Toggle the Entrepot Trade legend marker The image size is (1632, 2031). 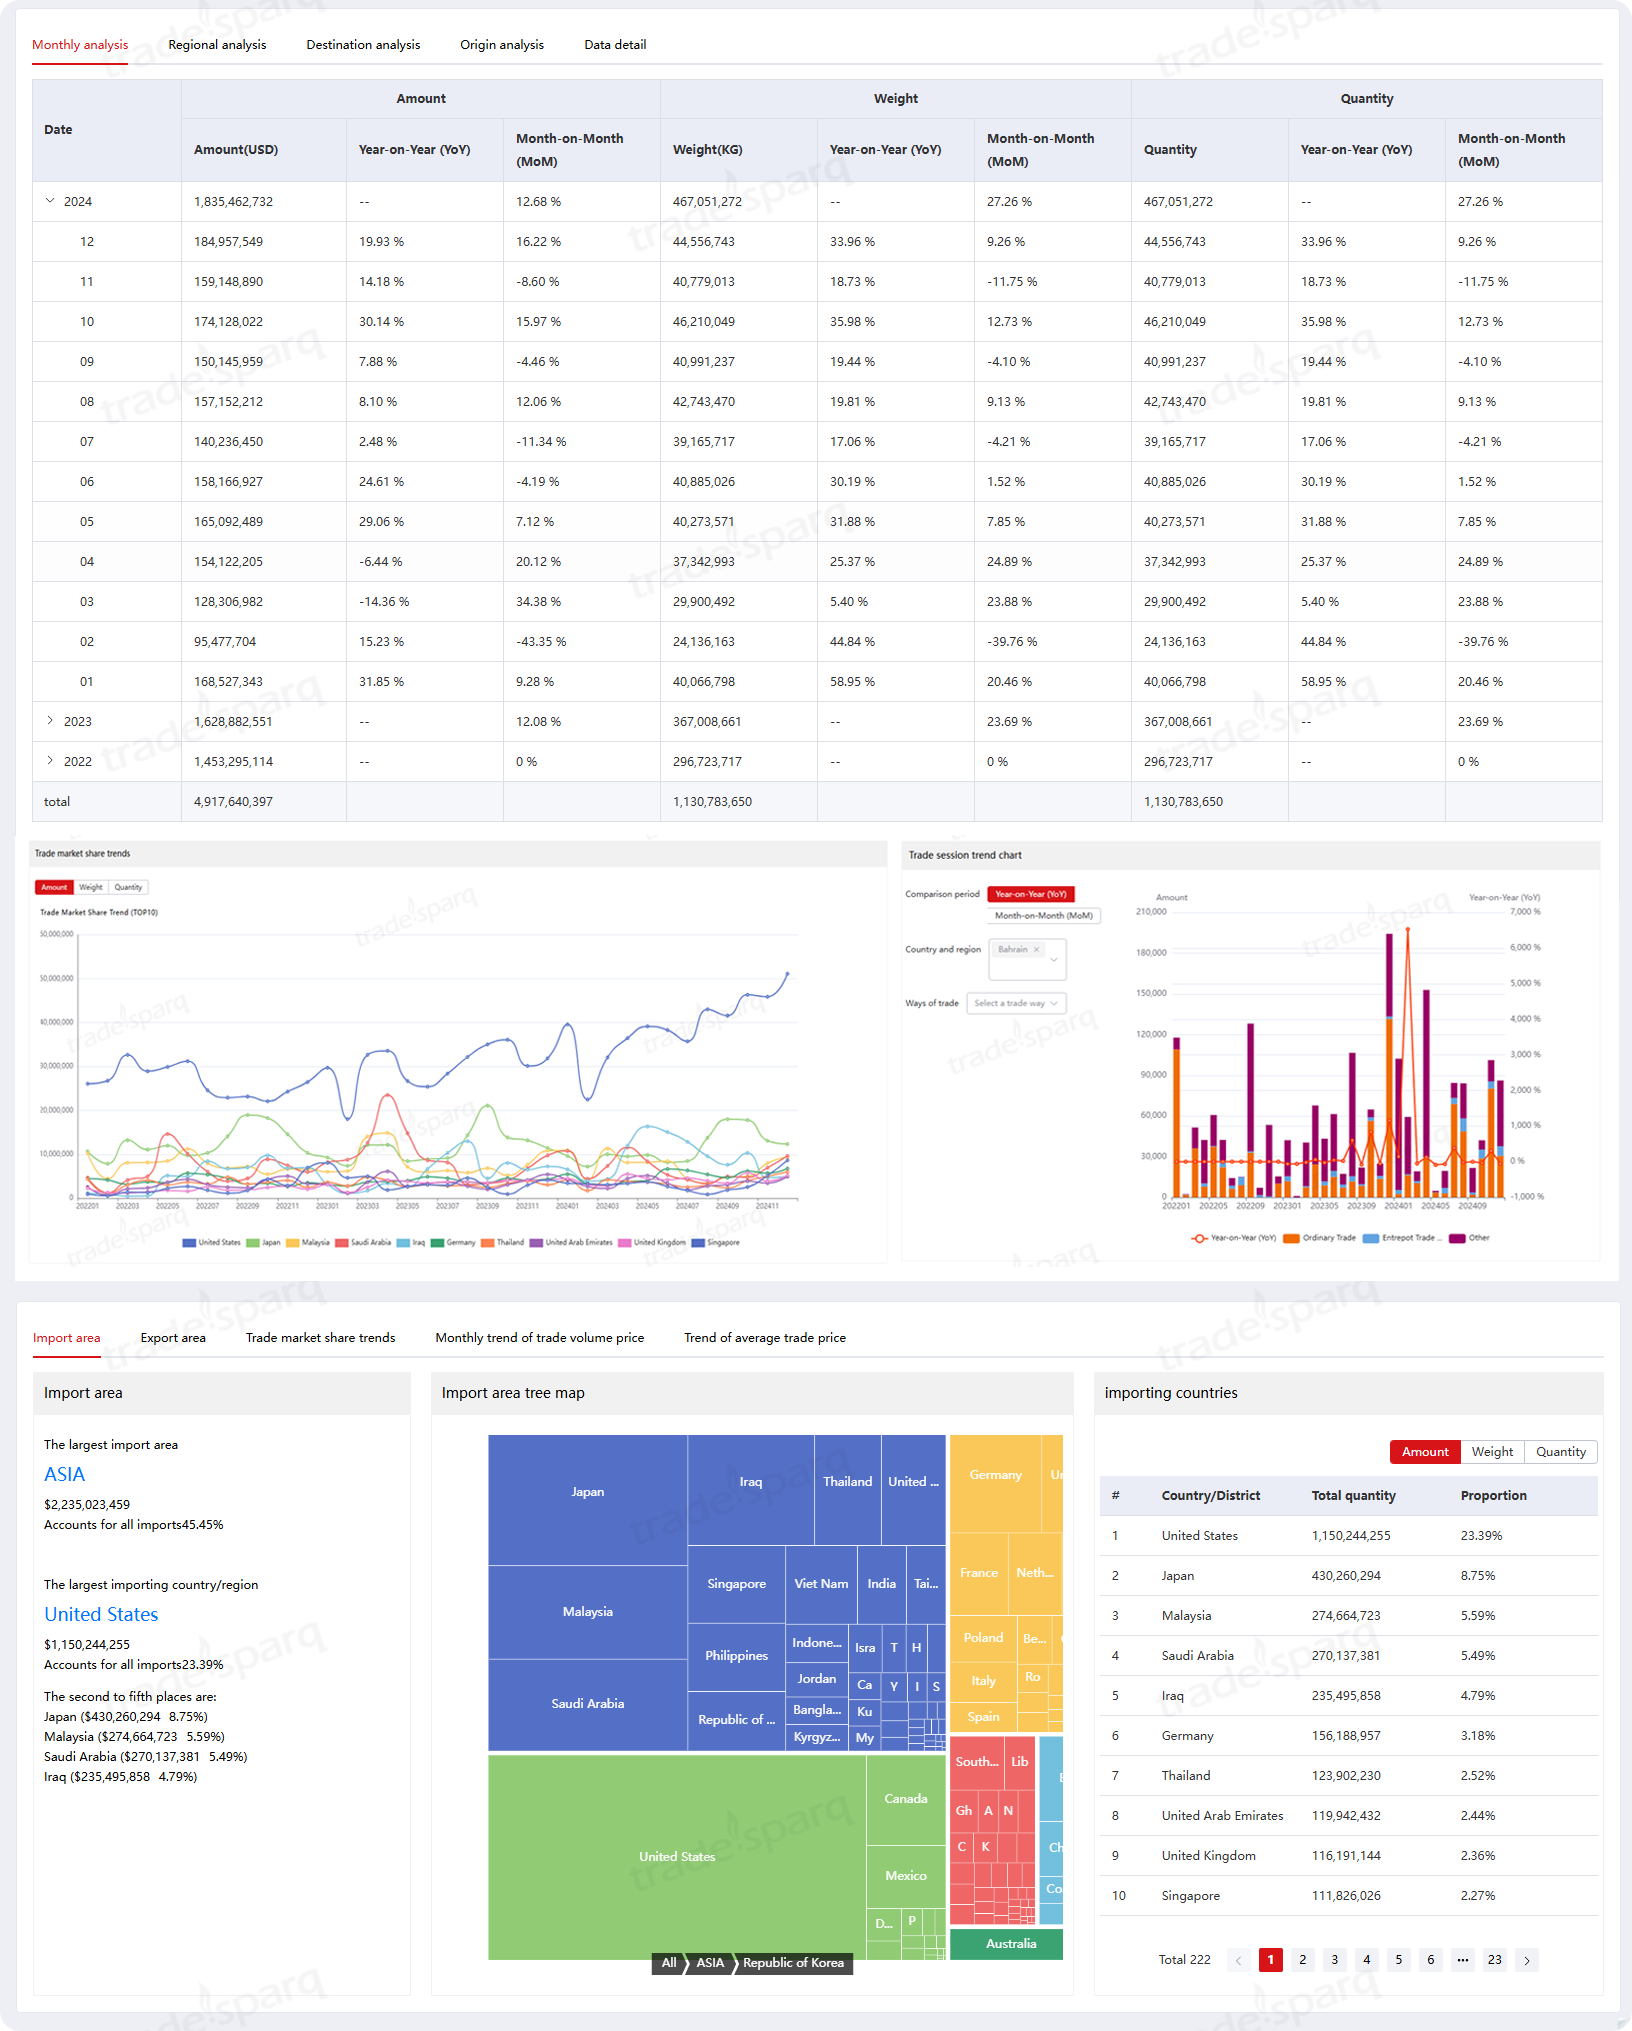coord(1371,1238)
